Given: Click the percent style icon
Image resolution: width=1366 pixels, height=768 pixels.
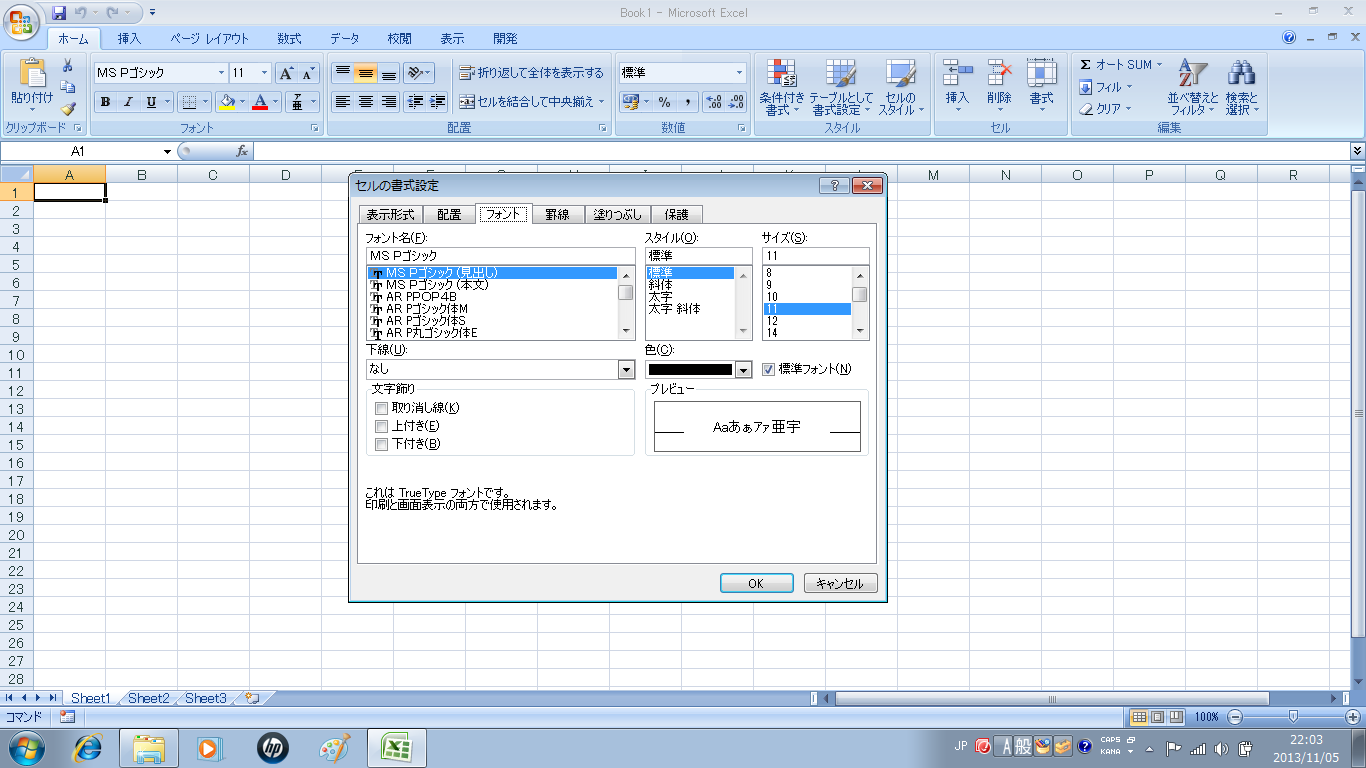Looking at the screenshot, I should point(664,102).
